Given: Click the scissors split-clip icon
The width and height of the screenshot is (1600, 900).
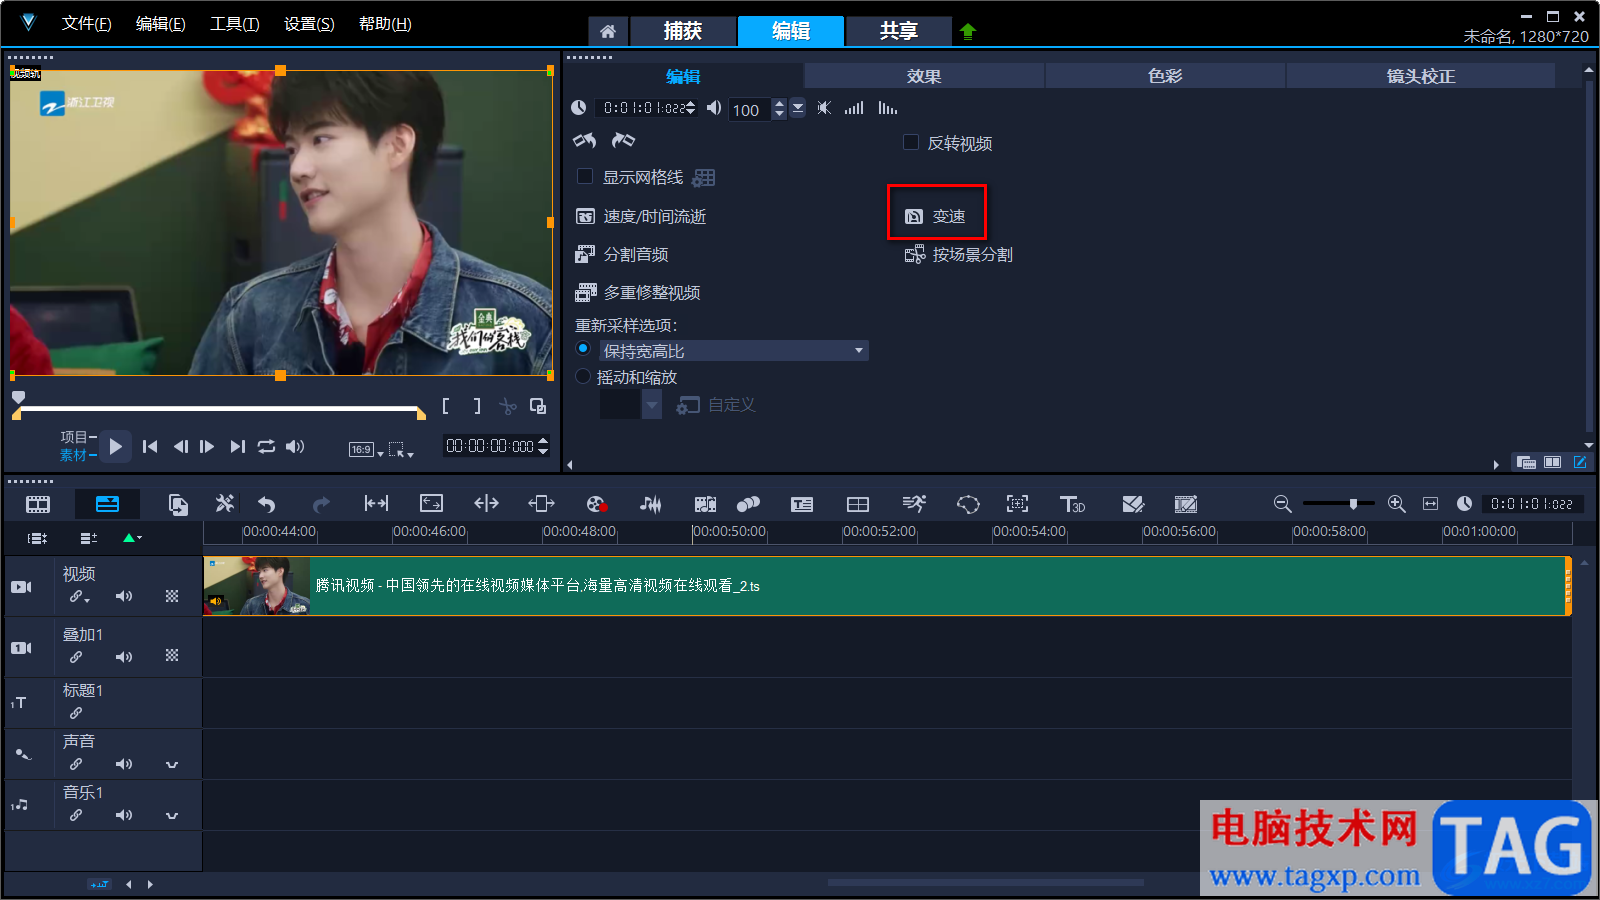Looking at the screenshot, I should (508, 406).
